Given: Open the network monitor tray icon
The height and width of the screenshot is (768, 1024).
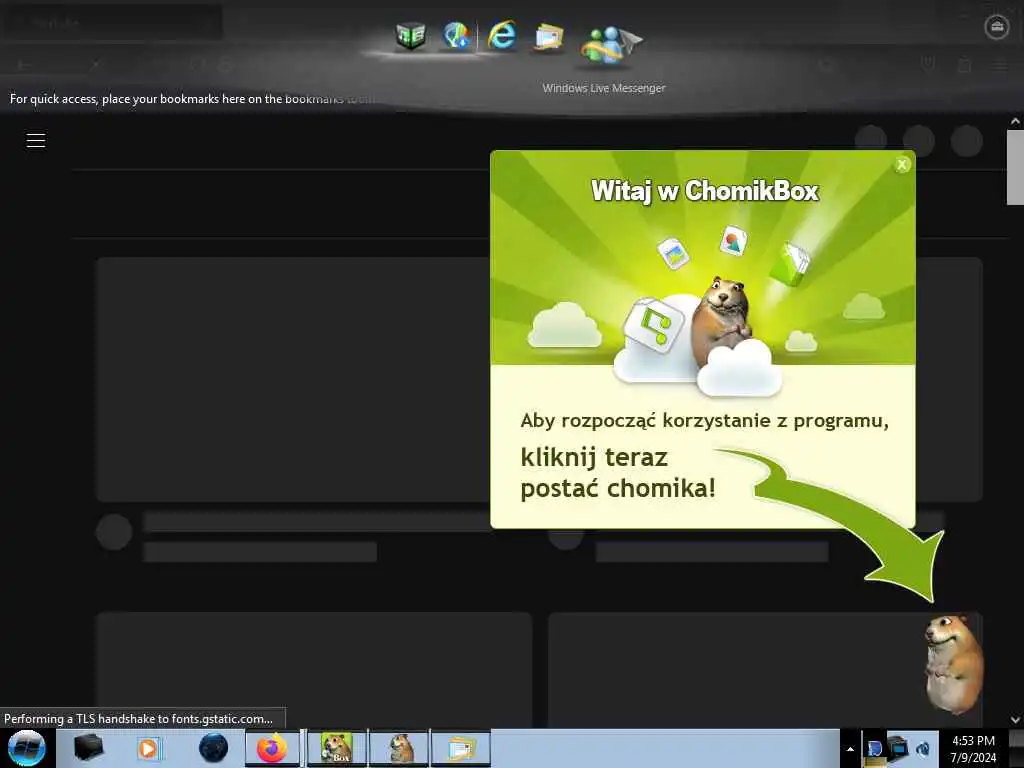Looking at the screenshot, I should (899, 748).
